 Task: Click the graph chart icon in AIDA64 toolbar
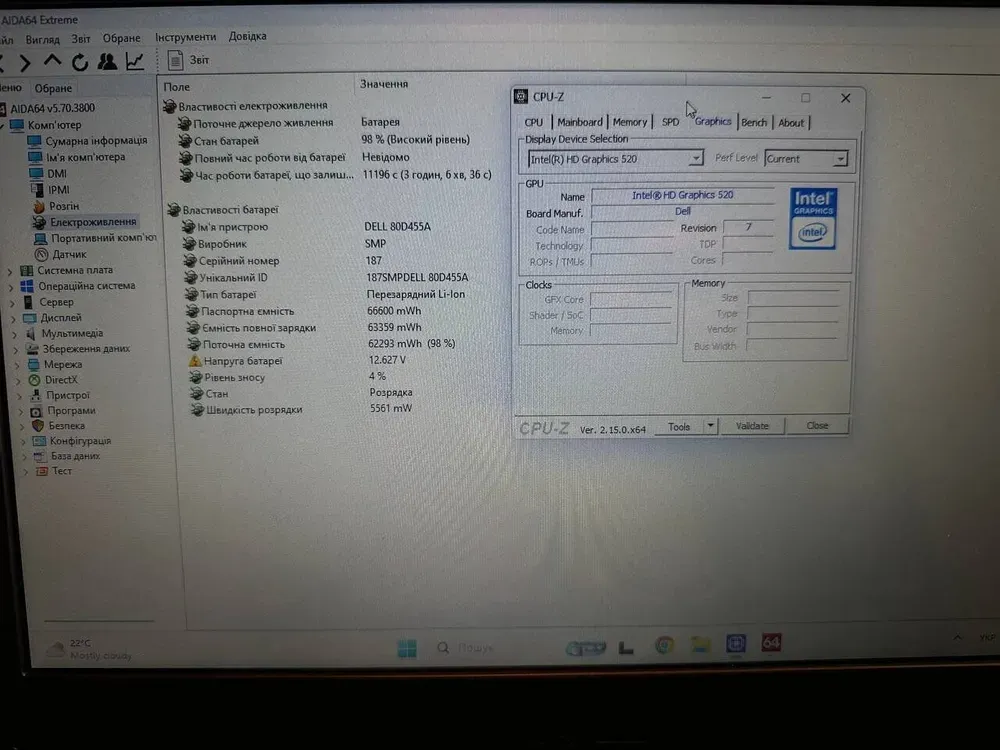(x=134, y=62)
